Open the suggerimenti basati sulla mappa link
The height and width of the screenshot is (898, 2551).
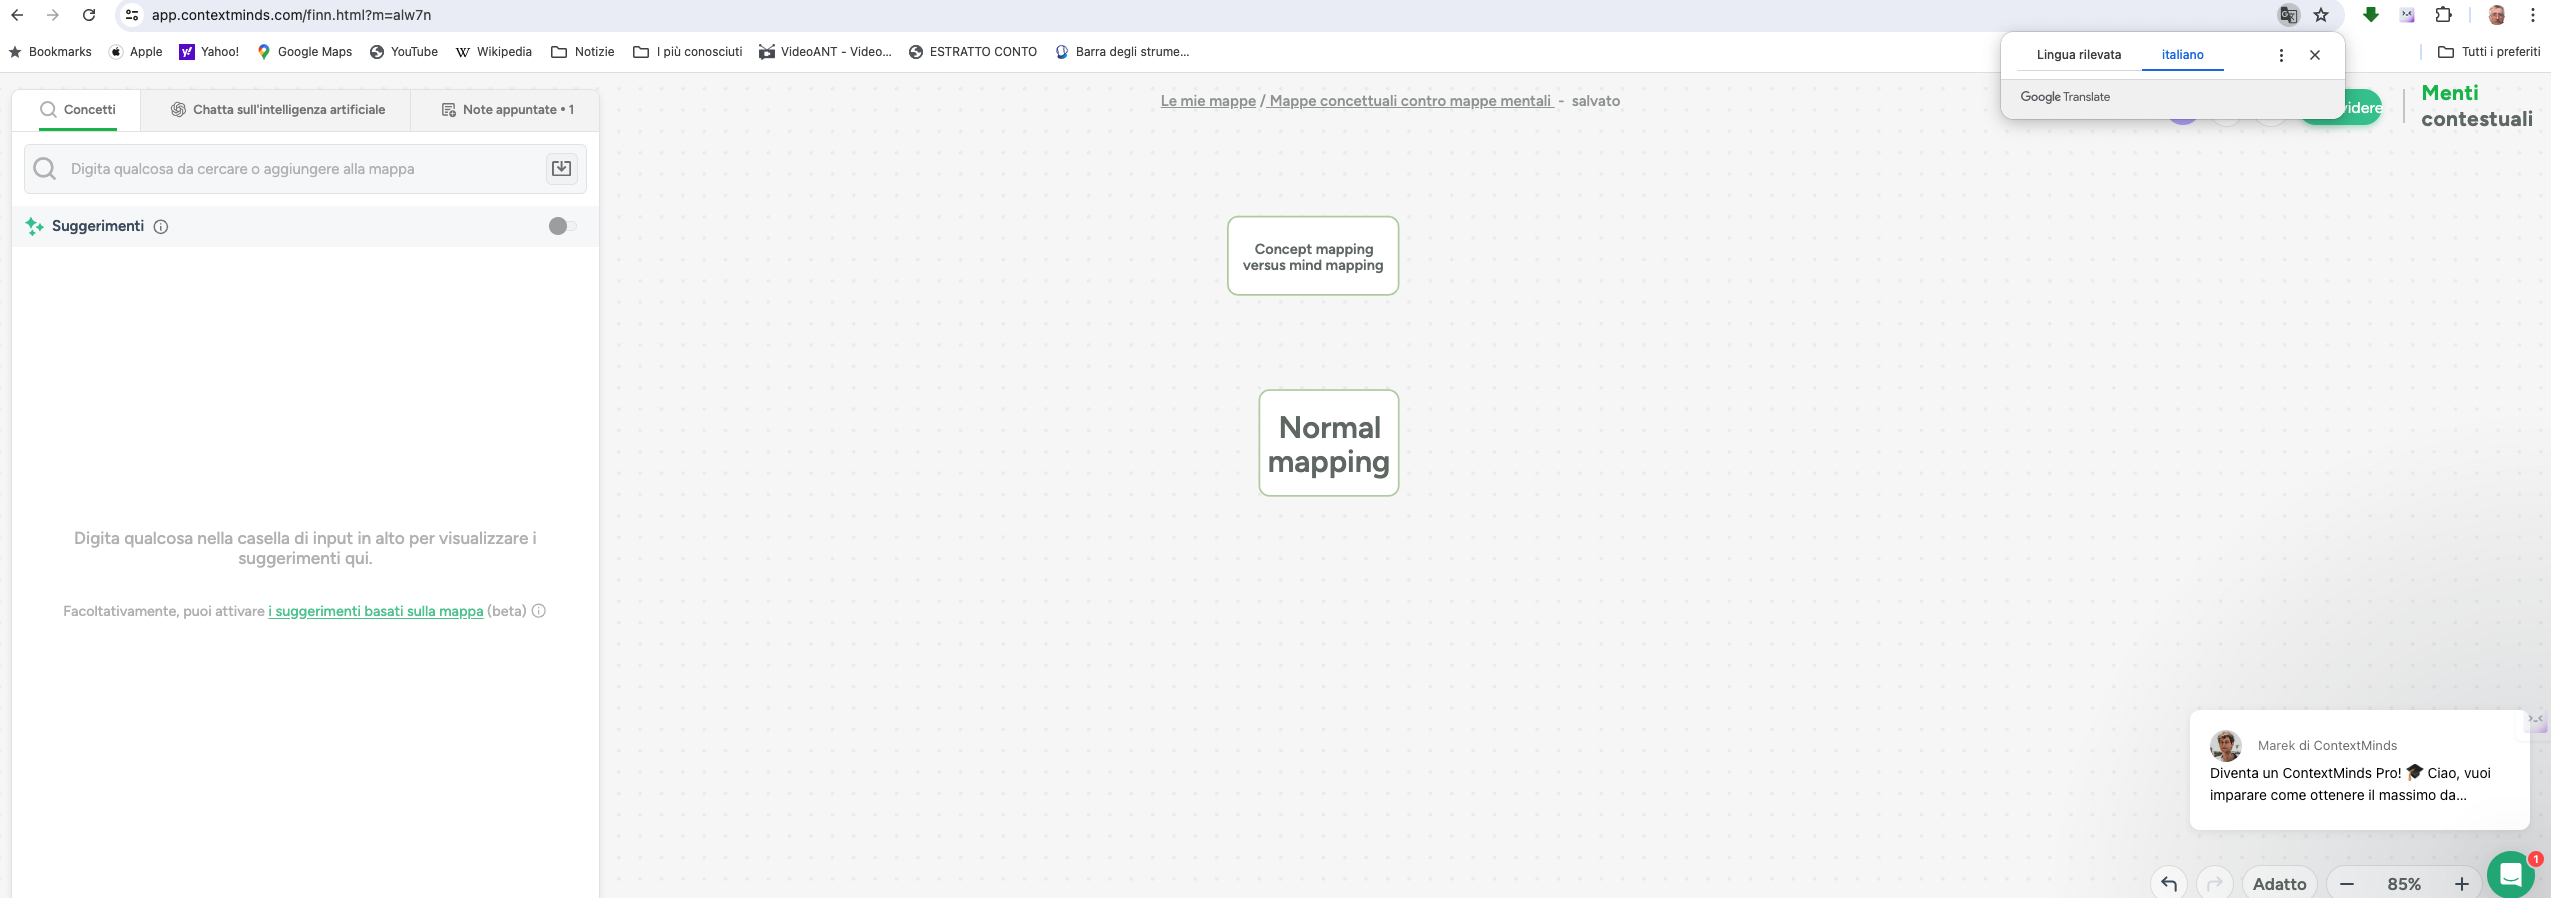pos(376,611)
